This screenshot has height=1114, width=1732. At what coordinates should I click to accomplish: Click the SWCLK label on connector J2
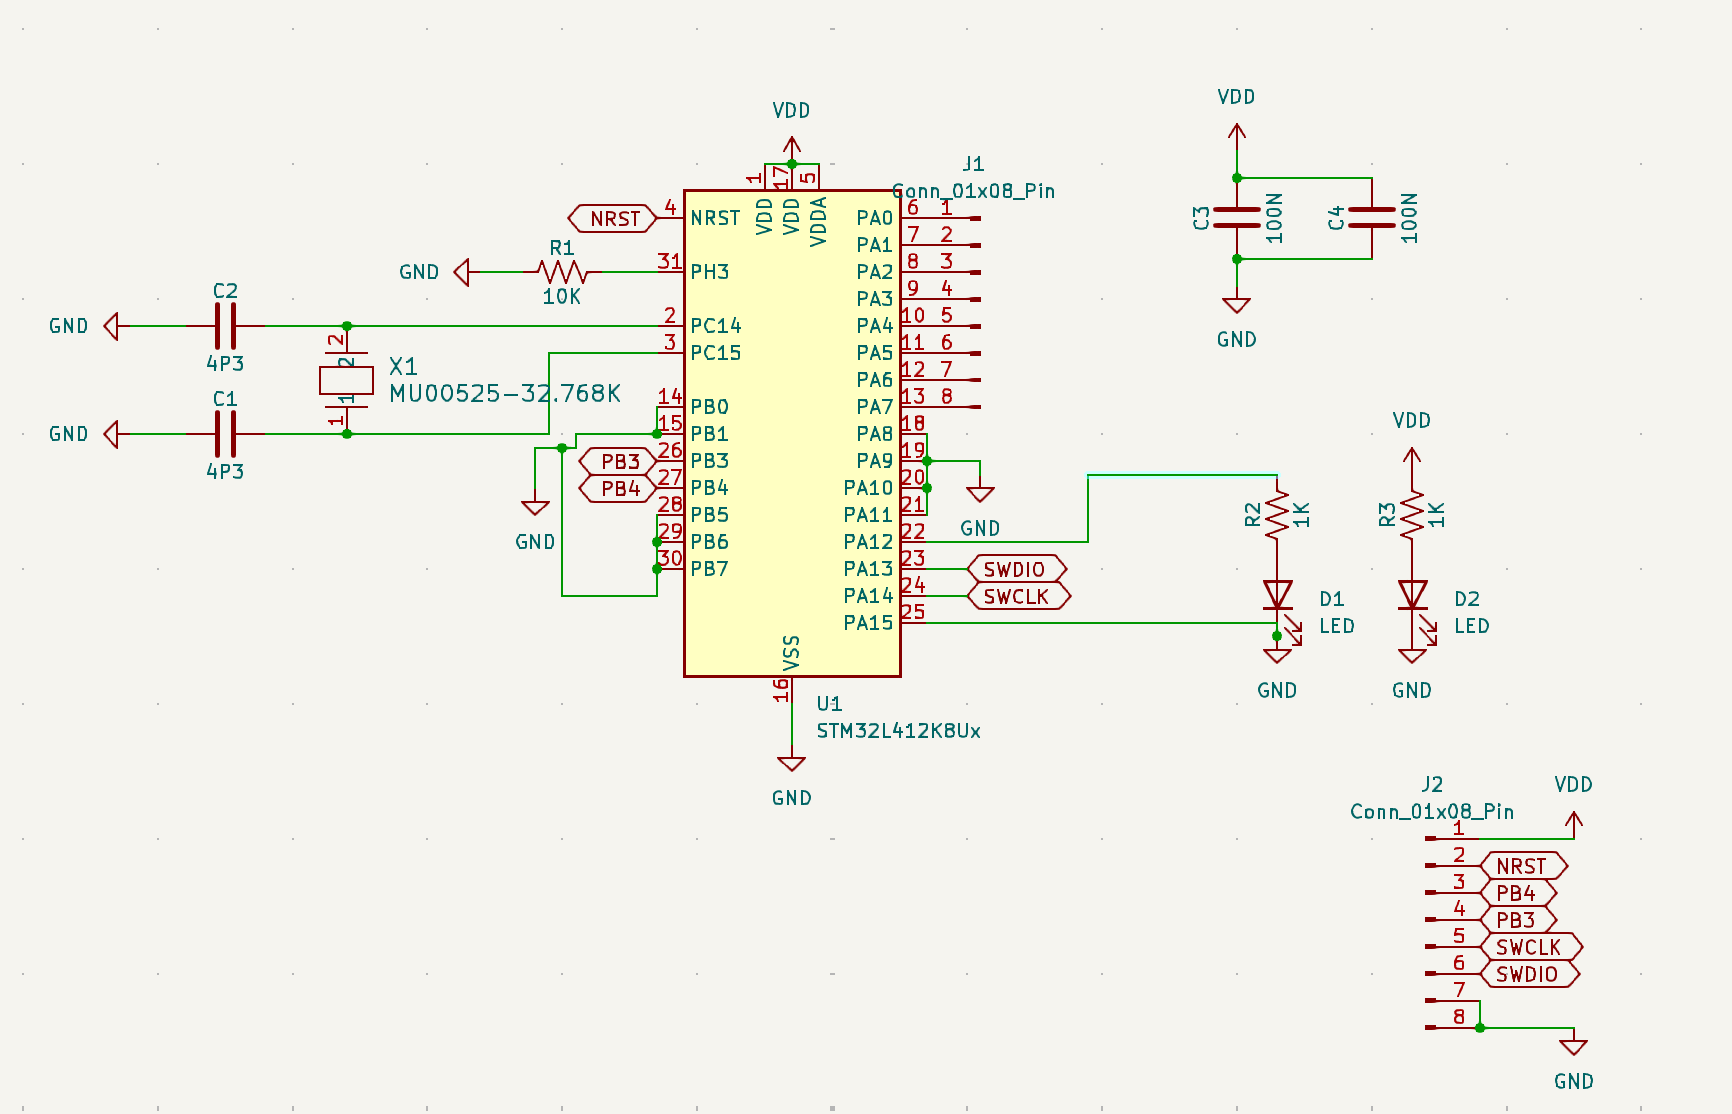pyautogui.click(x=1530, y=945)
